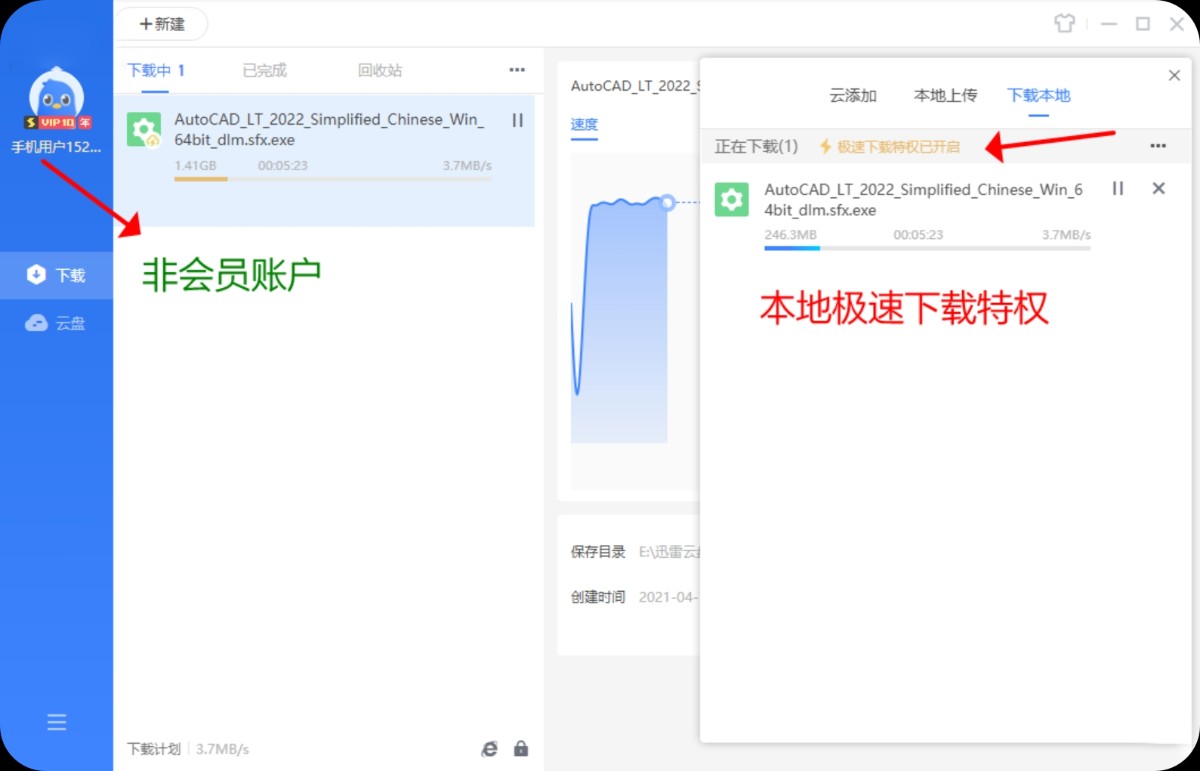The height and width of the screenshot is (771, 1200).
Task: Open the skin theme shirt icon
Action: (x=1064, y=23)
